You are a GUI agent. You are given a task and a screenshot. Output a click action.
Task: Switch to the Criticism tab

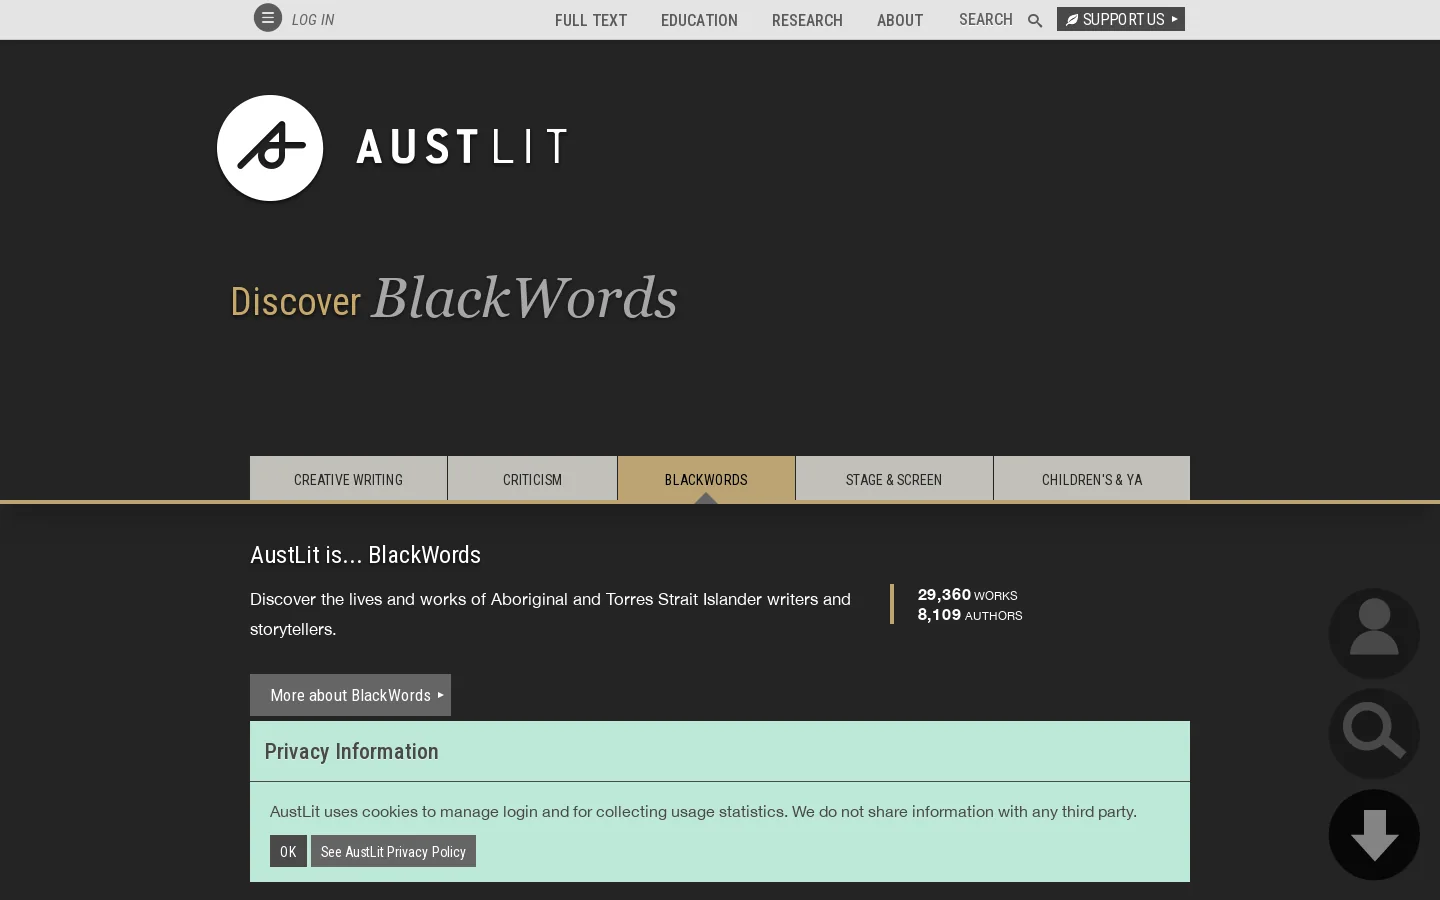[x=532, y=478]
